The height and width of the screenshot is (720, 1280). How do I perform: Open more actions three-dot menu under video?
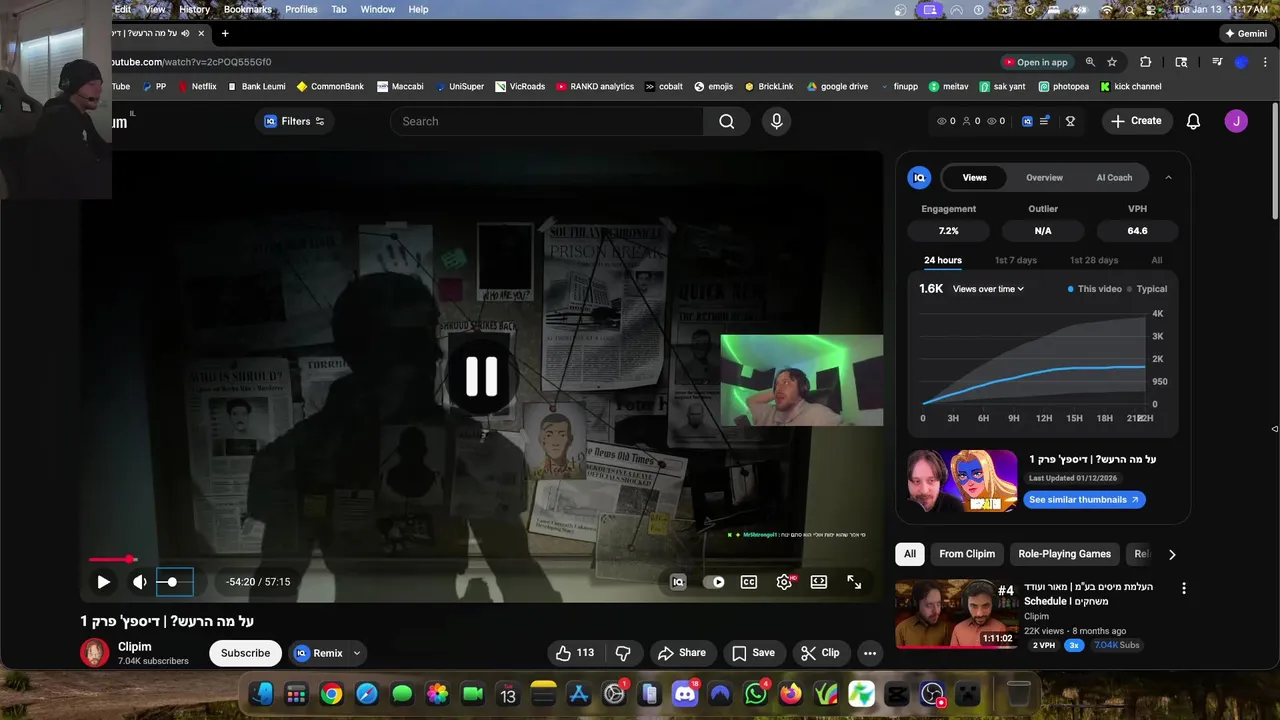(870, 653)
